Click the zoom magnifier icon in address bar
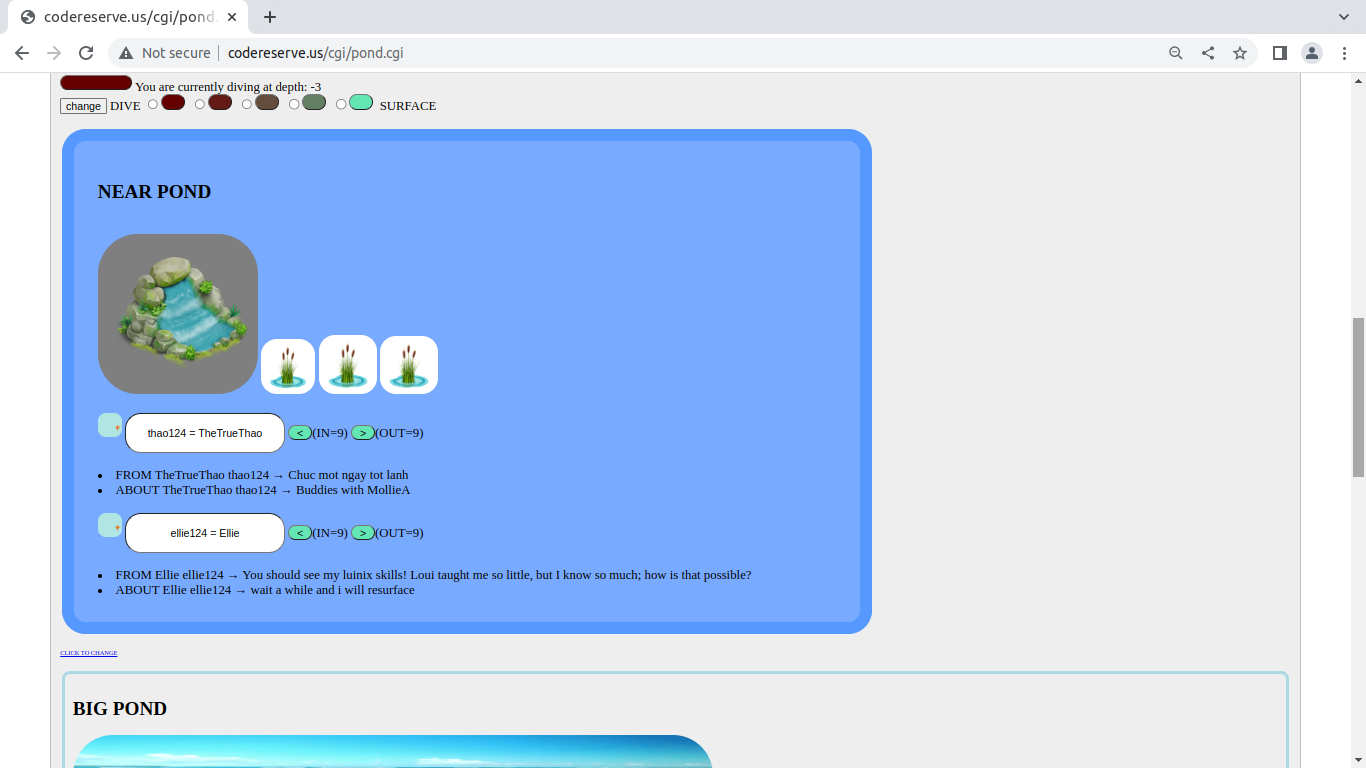This screenshot has width=1366, height=768. [x=1176, y=53]
